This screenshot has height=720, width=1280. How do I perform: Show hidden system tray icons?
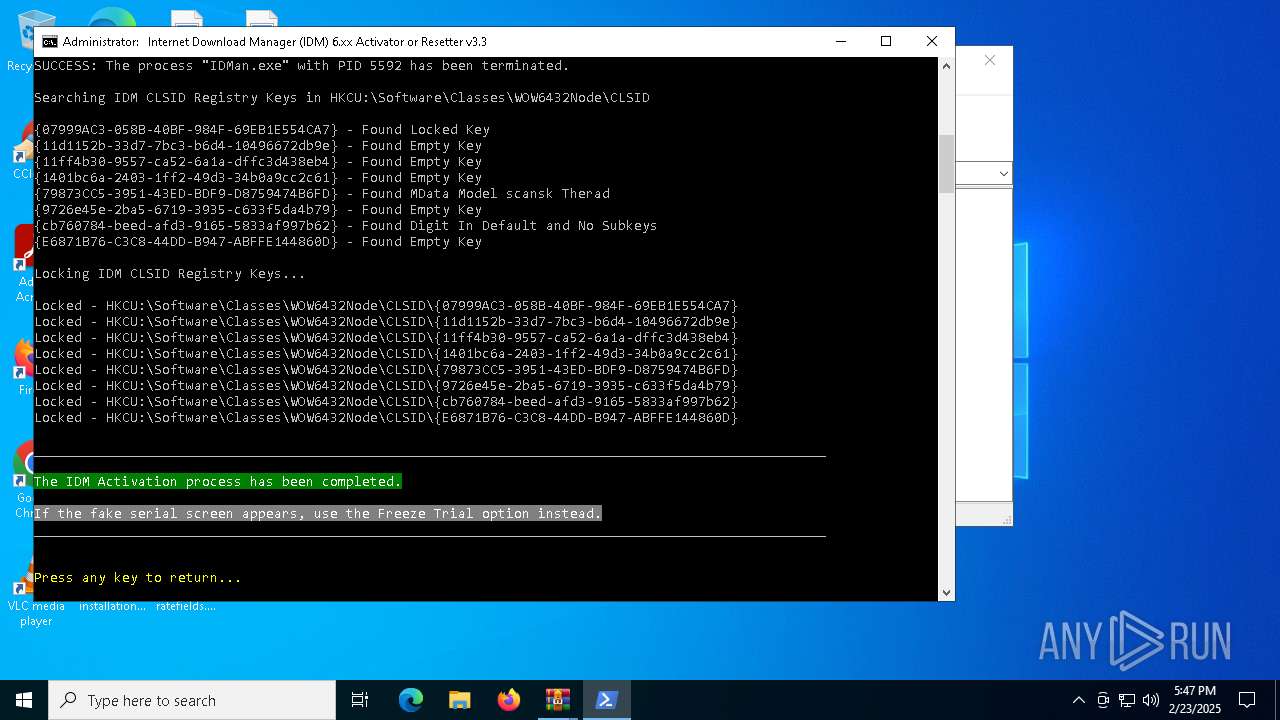(1078, 700)
